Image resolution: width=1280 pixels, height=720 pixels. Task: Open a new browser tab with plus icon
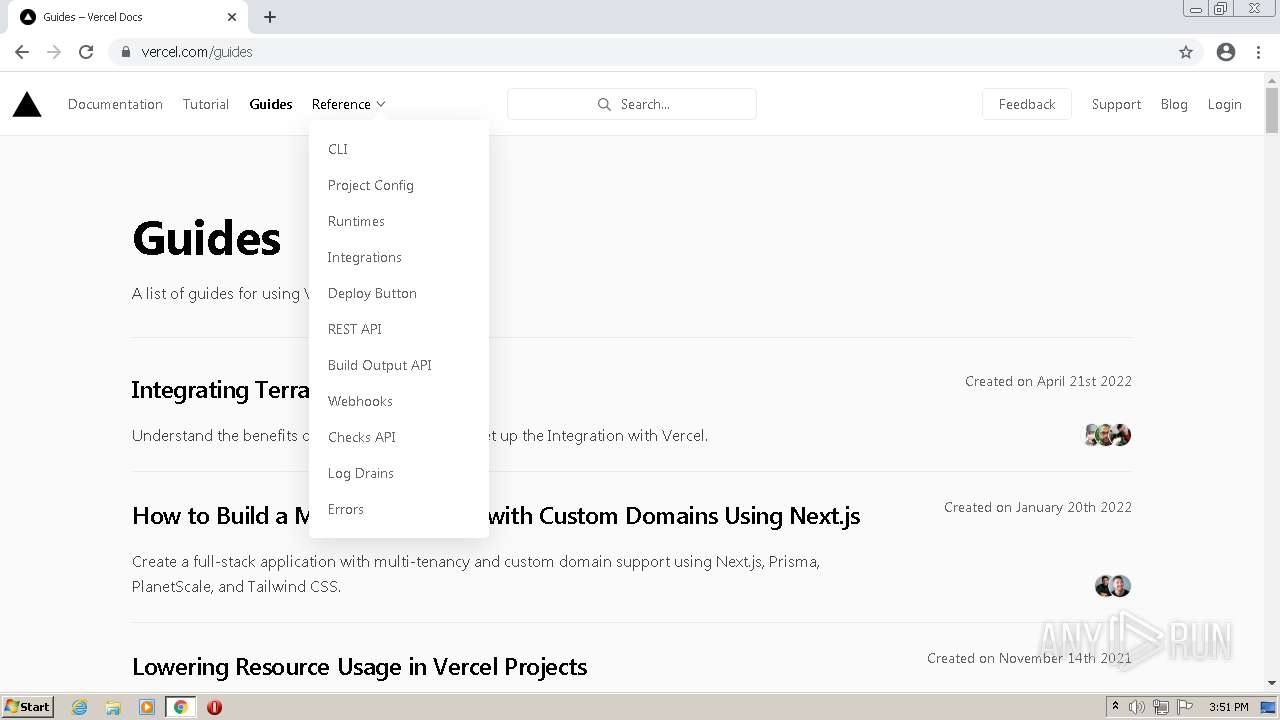click(x=270, y=17)
